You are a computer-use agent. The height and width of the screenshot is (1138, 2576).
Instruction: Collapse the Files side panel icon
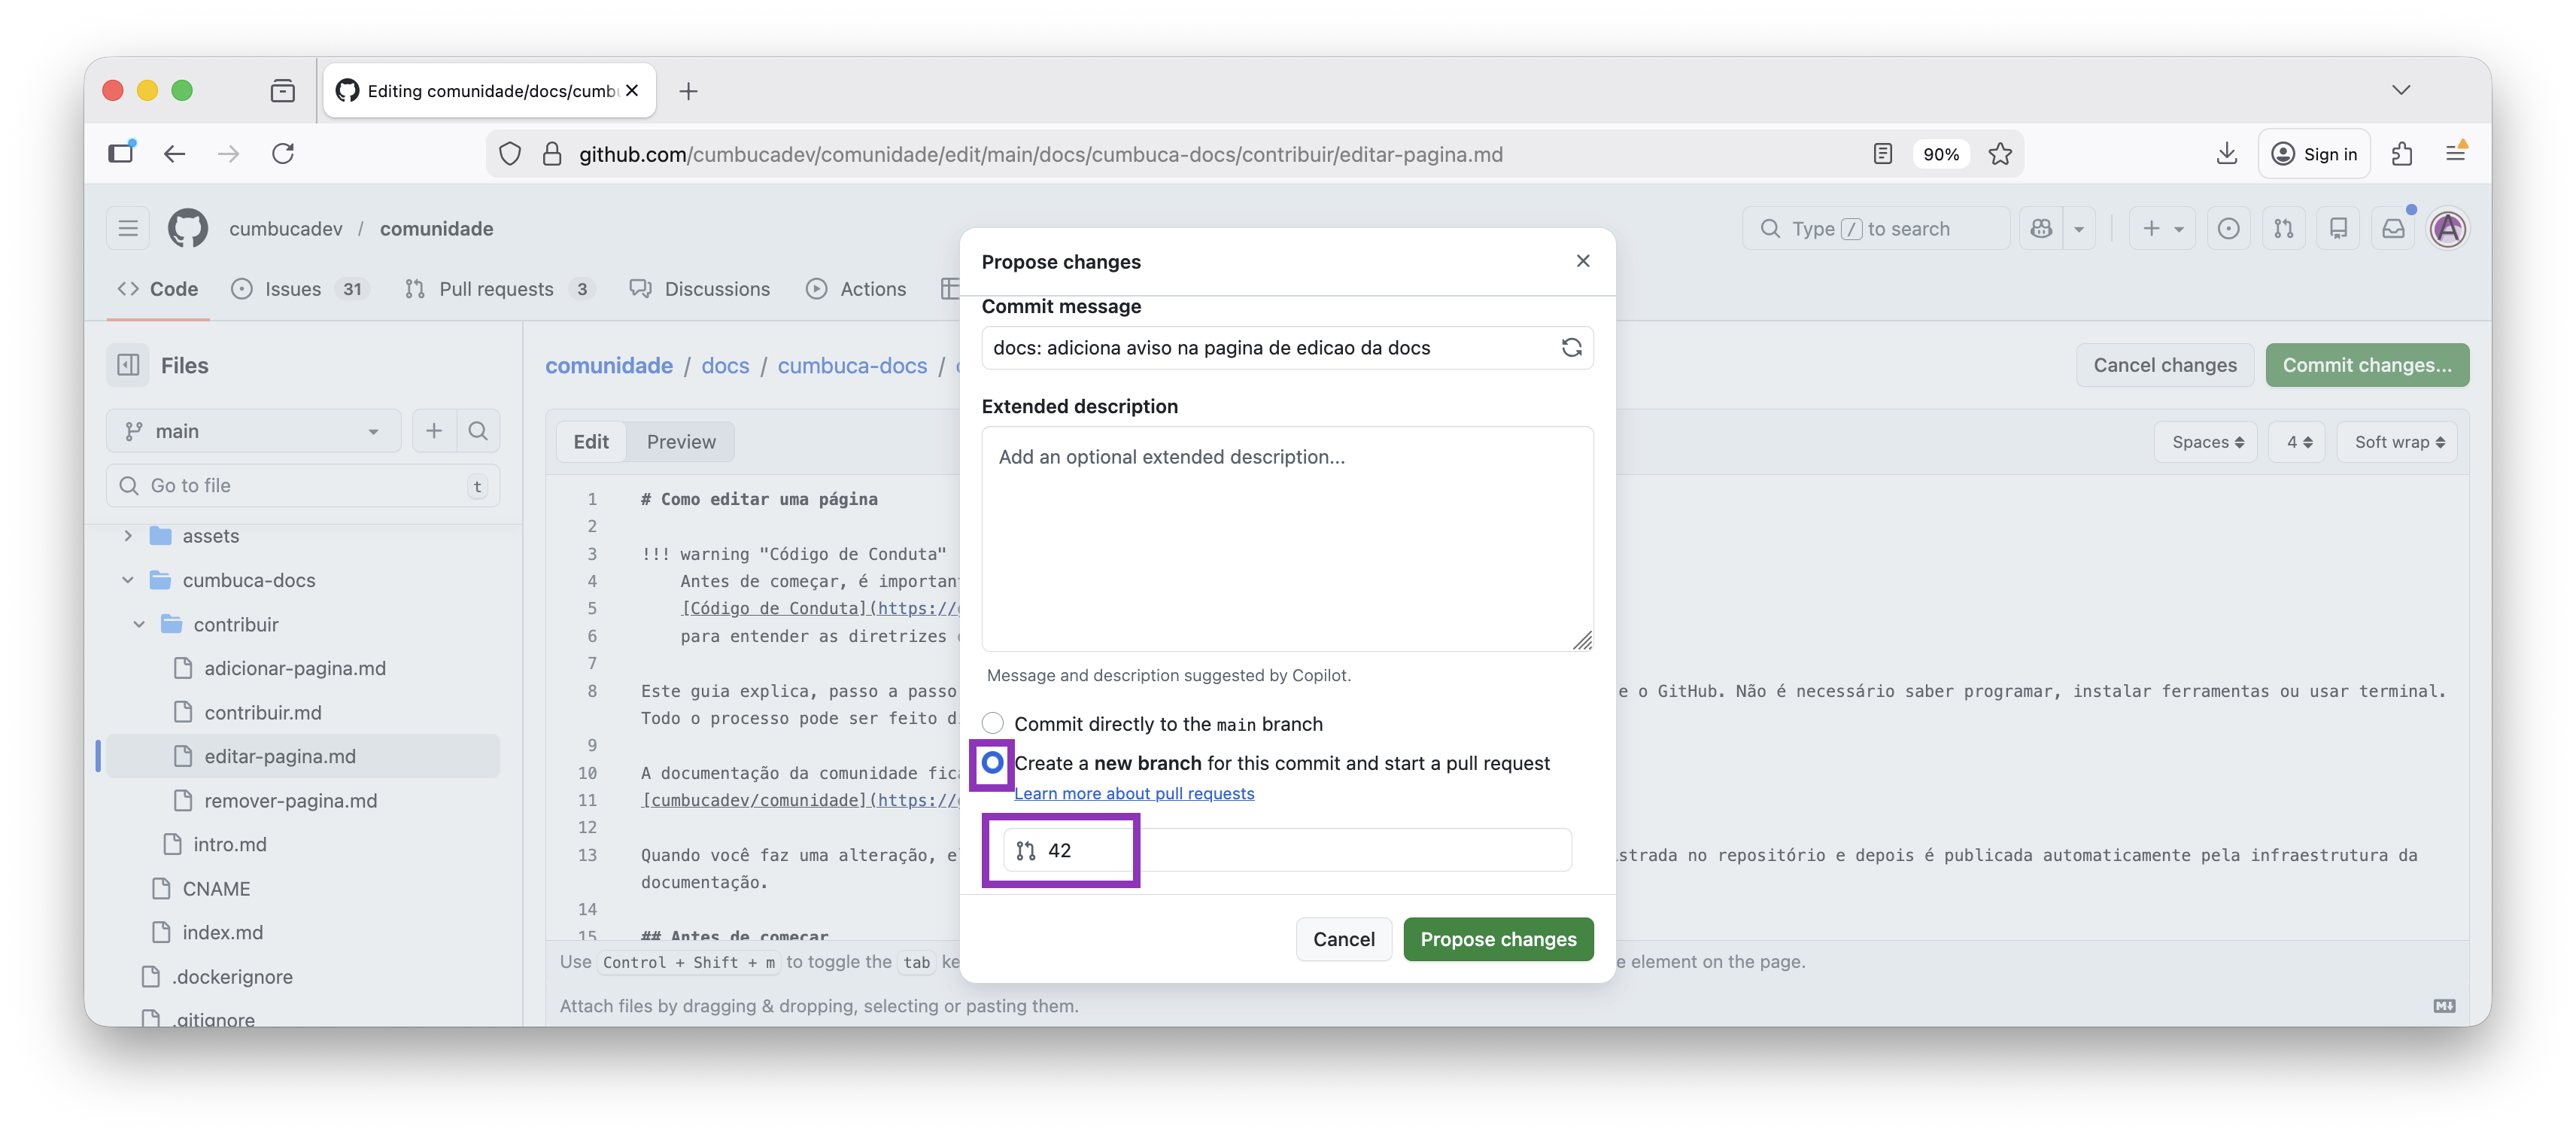[128, 365]
